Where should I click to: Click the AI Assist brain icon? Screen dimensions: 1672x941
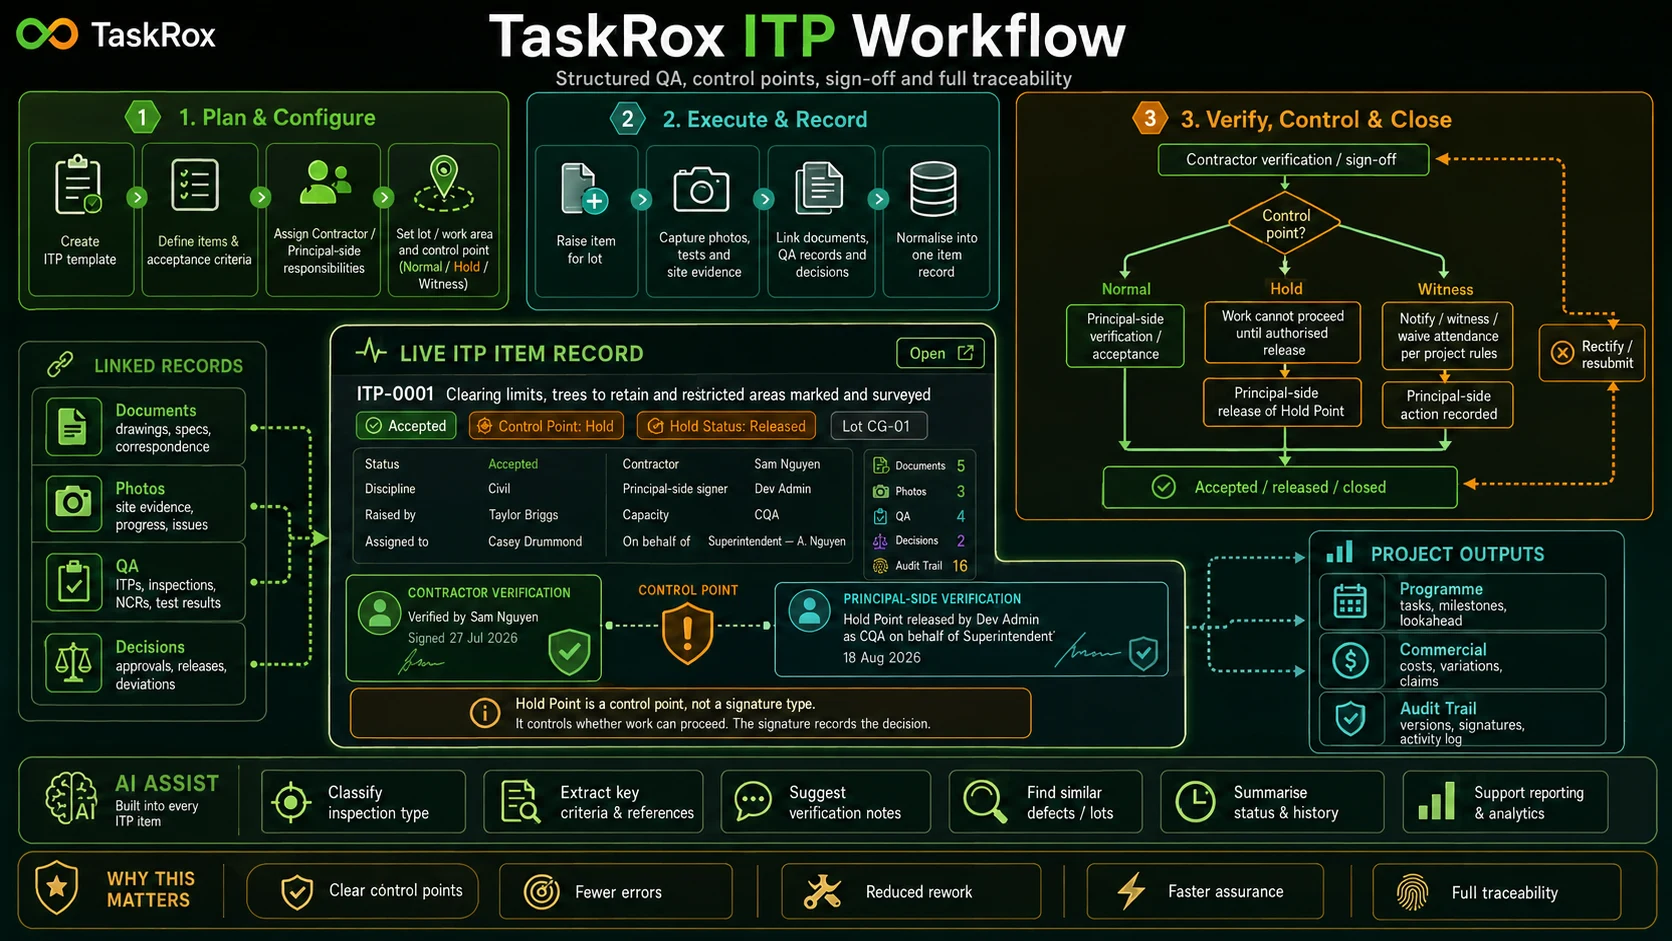click(x=72, y=798)
